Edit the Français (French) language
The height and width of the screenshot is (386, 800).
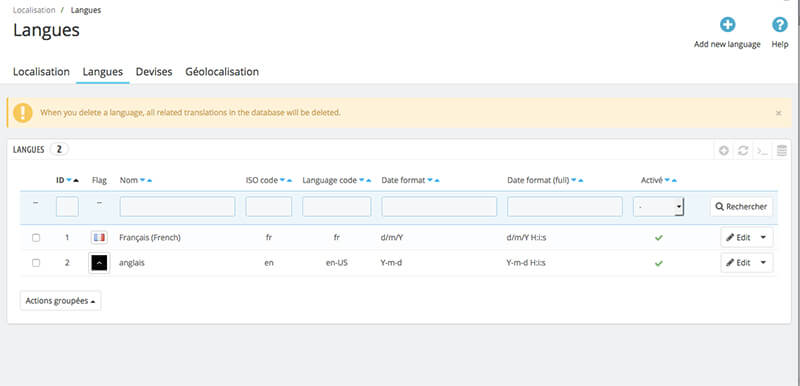739,238
